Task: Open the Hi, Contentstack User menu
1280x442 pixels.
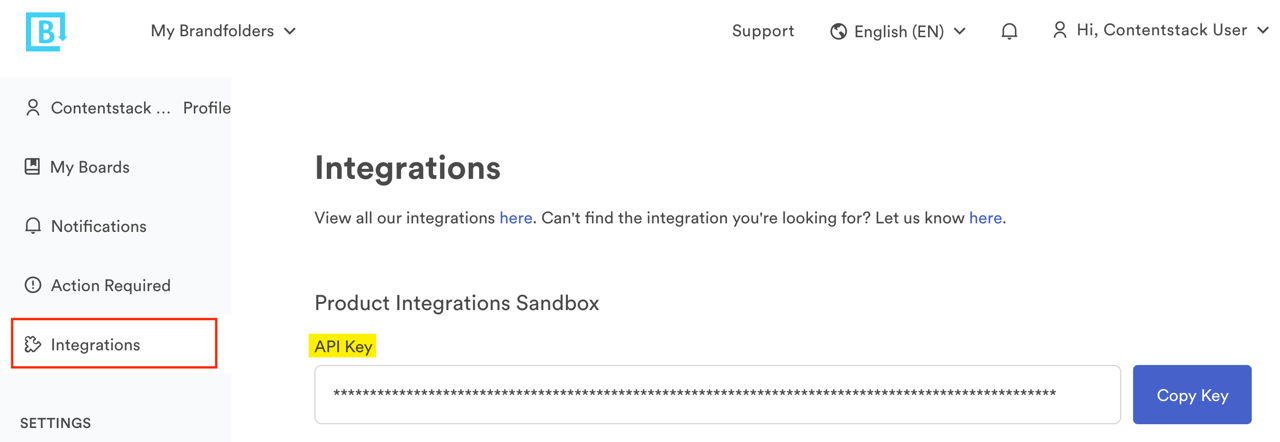Action: pos(1160,30)
